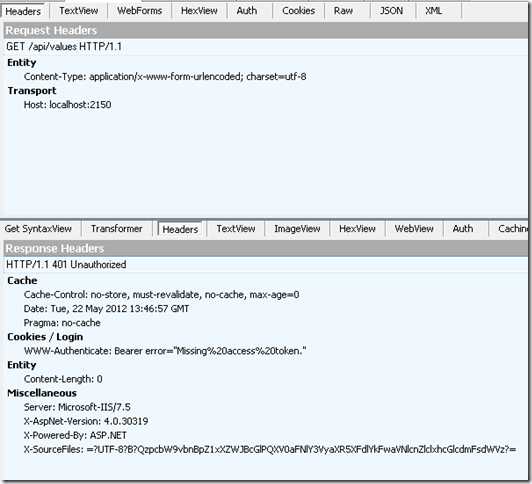Select the request Entity header group

(x=22, y=63)
